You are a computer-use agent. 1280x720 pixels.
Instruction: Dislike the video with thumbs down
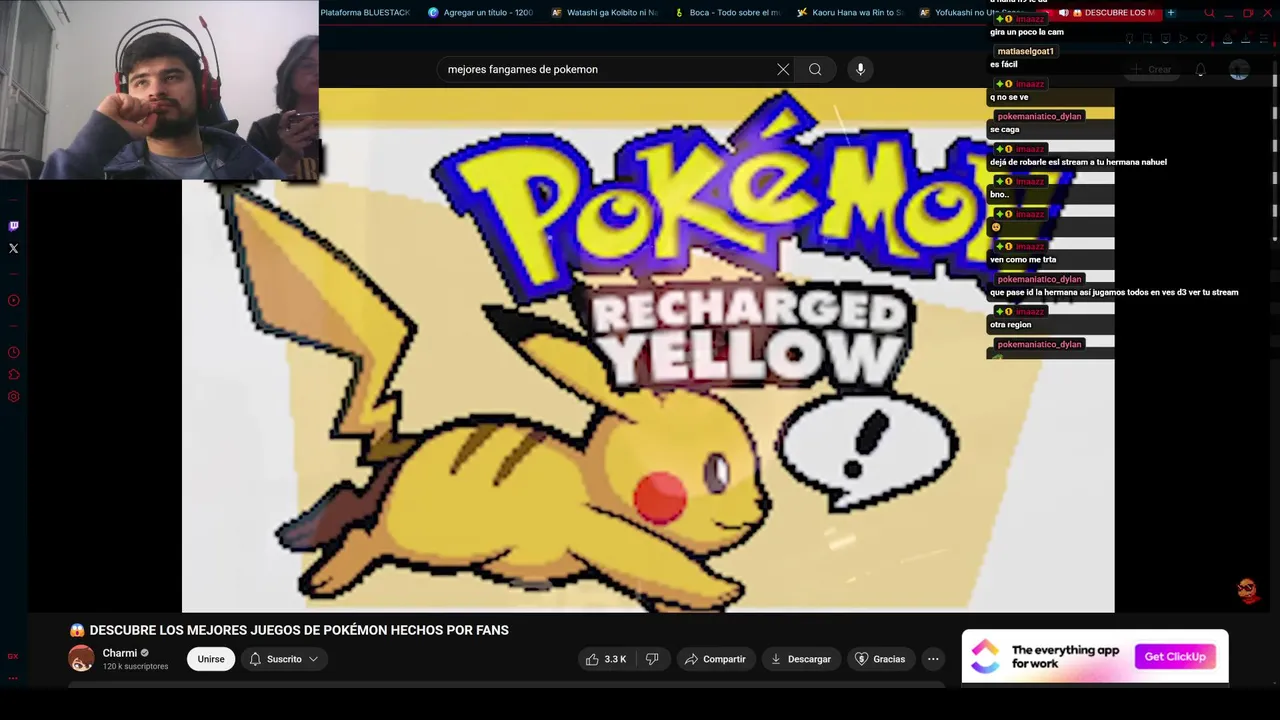[x=652, y=659]
